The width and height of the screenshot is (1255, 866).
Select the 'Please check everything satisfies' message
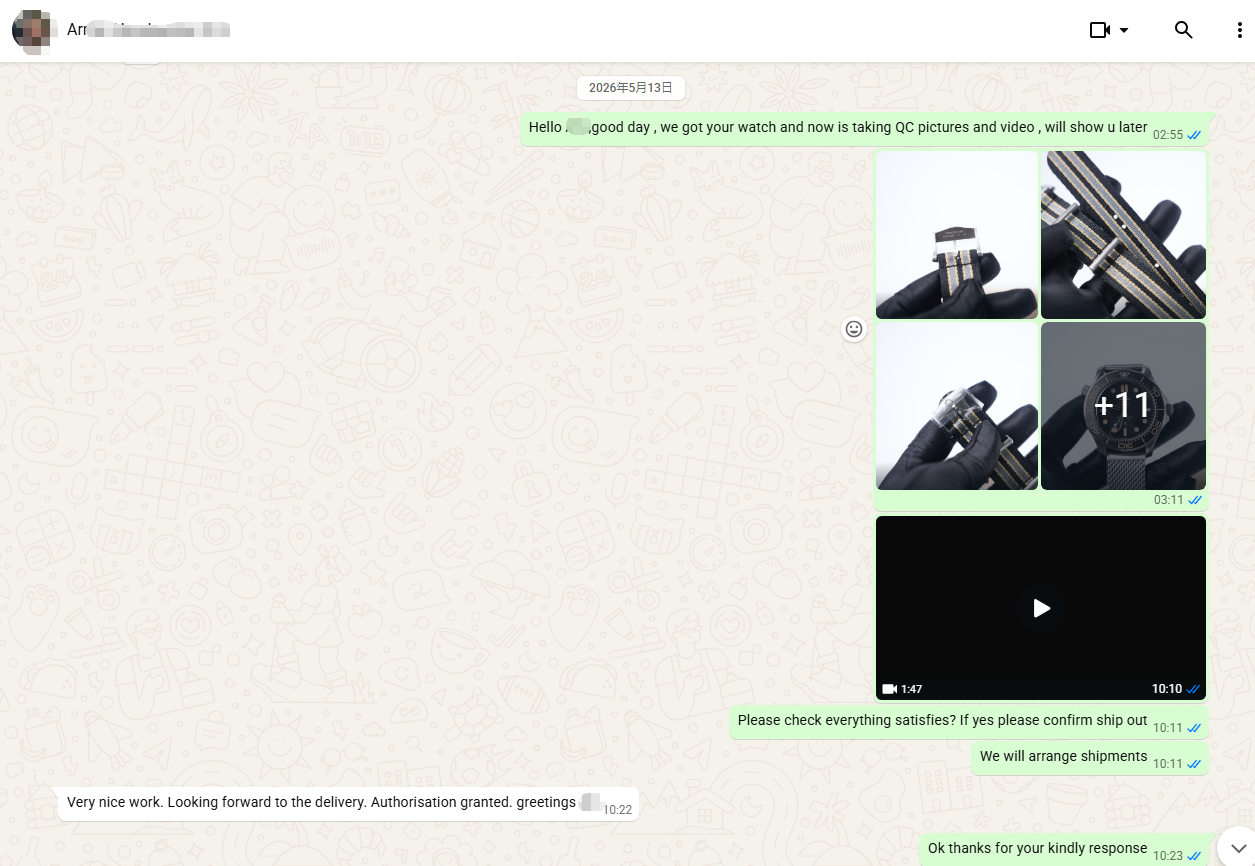pyautogui.click(x=969, y=722)
